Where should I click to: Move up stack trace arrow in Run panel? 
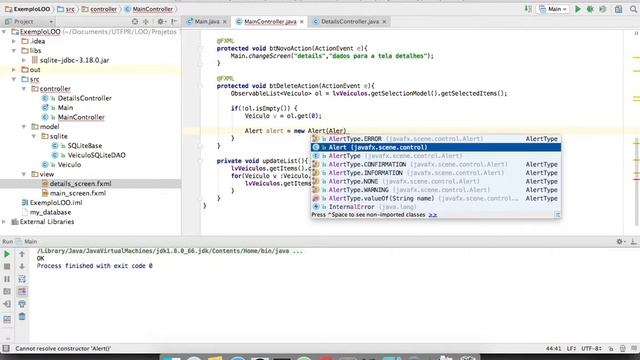coord(22,254)
